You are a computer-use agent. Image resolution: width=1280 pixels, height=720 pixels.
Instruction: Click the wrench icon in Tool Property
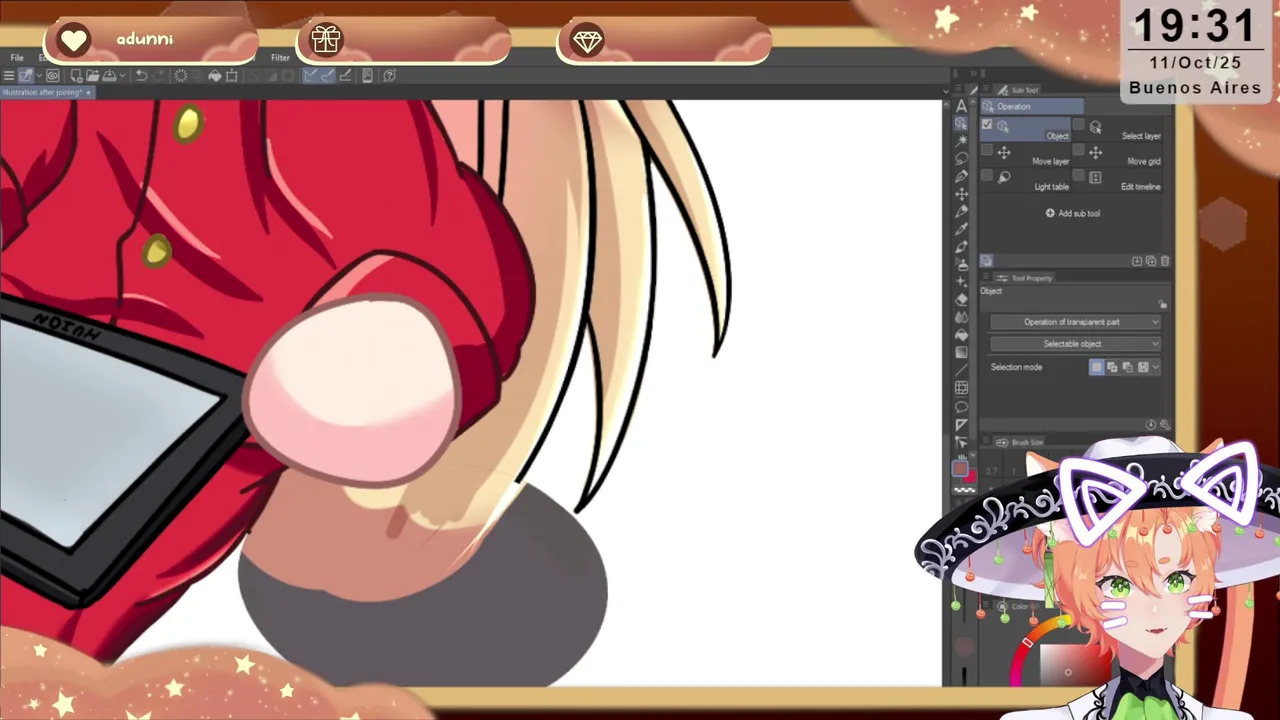pos(1165,425)
